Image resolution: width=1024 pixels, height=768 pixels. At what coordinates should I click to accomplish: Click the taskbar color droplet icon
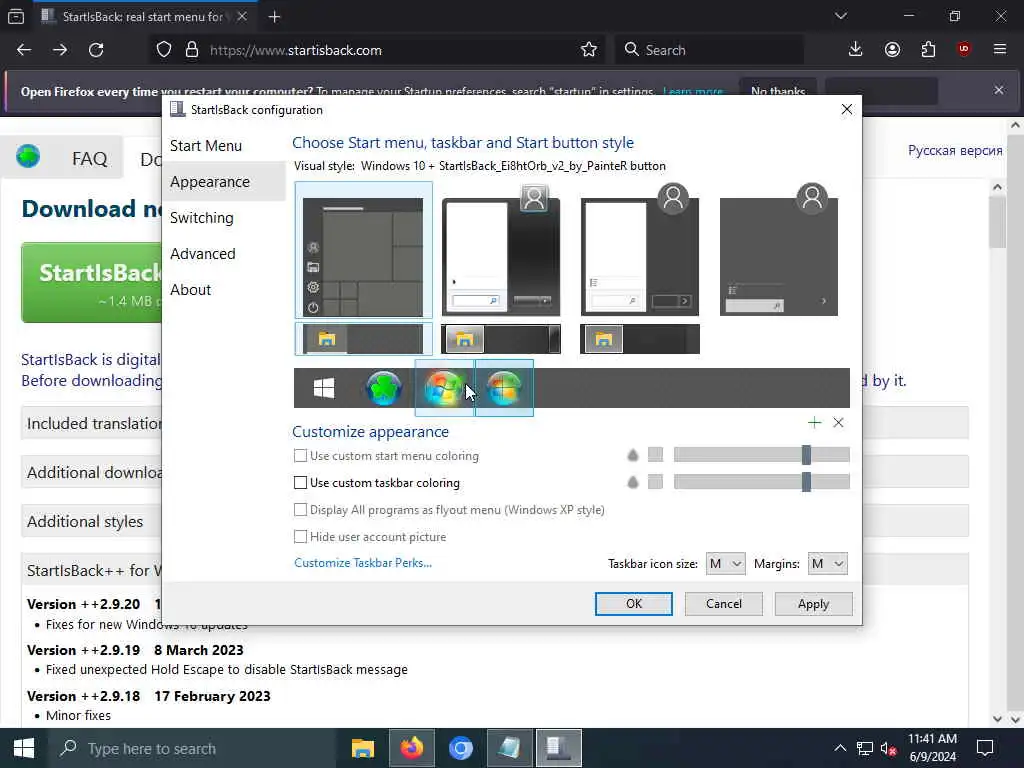click(633, 482)
